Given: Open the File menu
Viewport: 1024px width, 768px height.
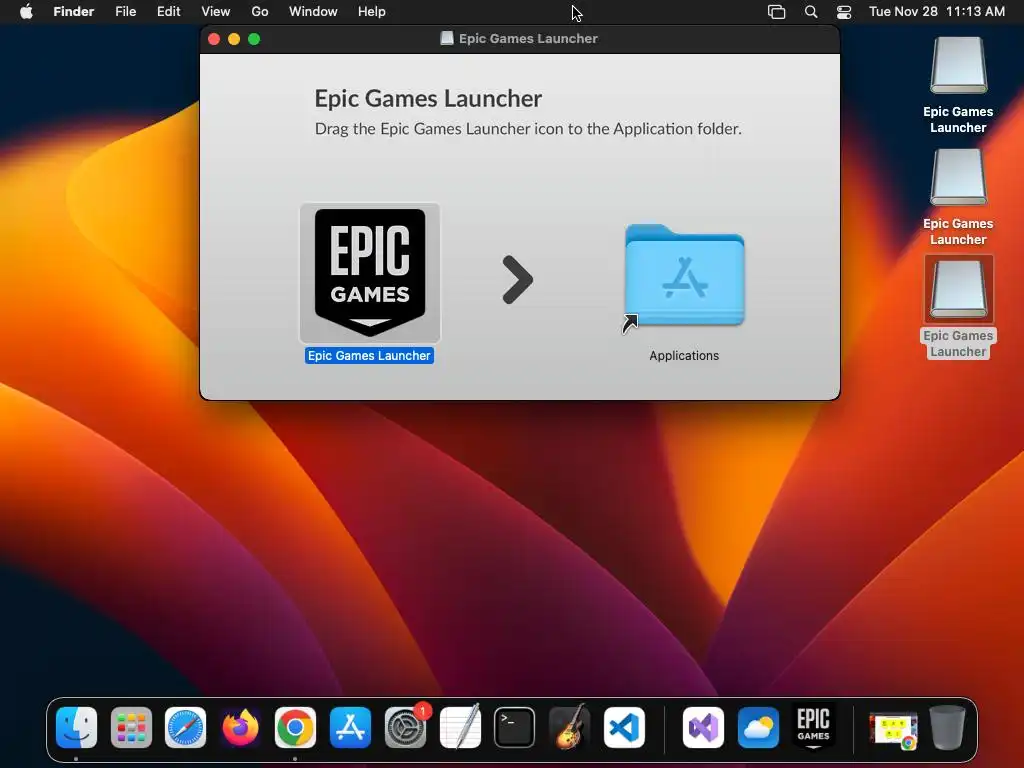Looking at the screenshot, I should [x=125, y=12].
